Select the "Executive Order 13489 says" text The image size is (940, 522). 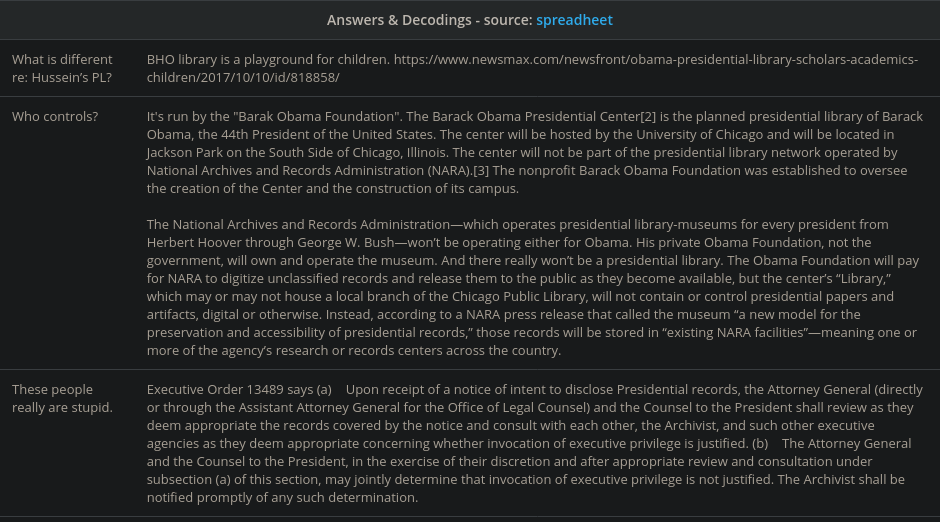[x=238, y=389]
